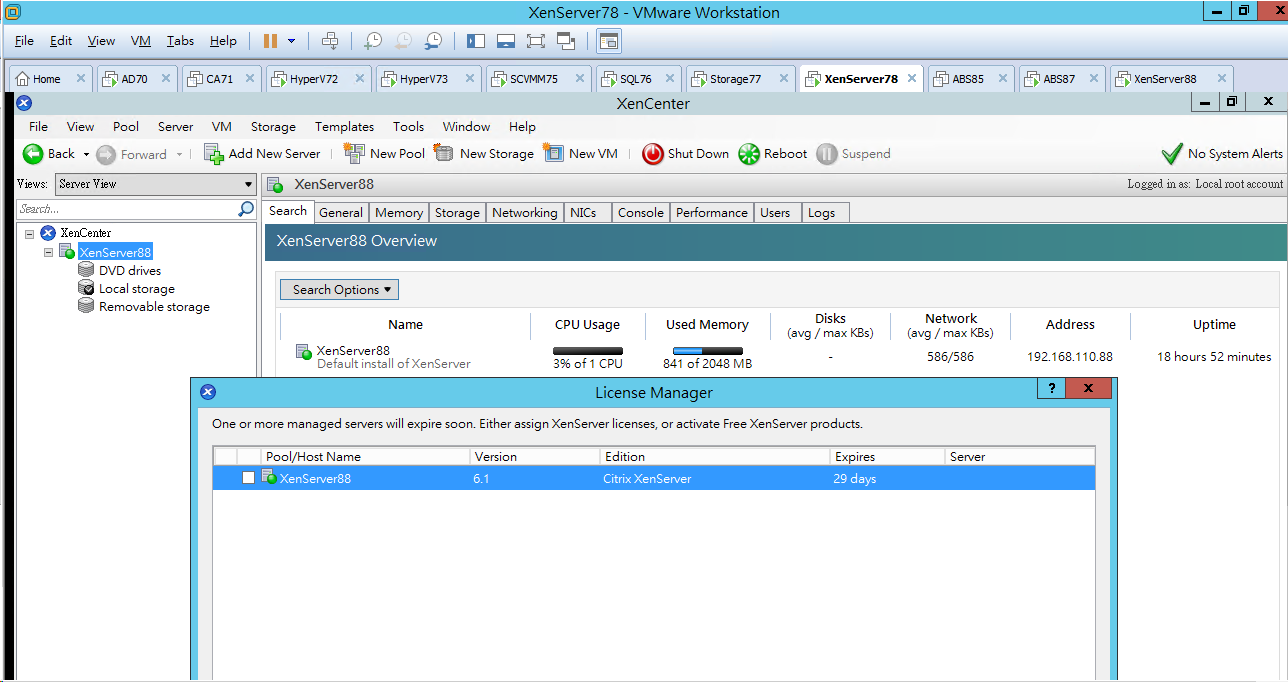
Task: Open the XenCenter Pool menu
Action: [x=126, y=127]
